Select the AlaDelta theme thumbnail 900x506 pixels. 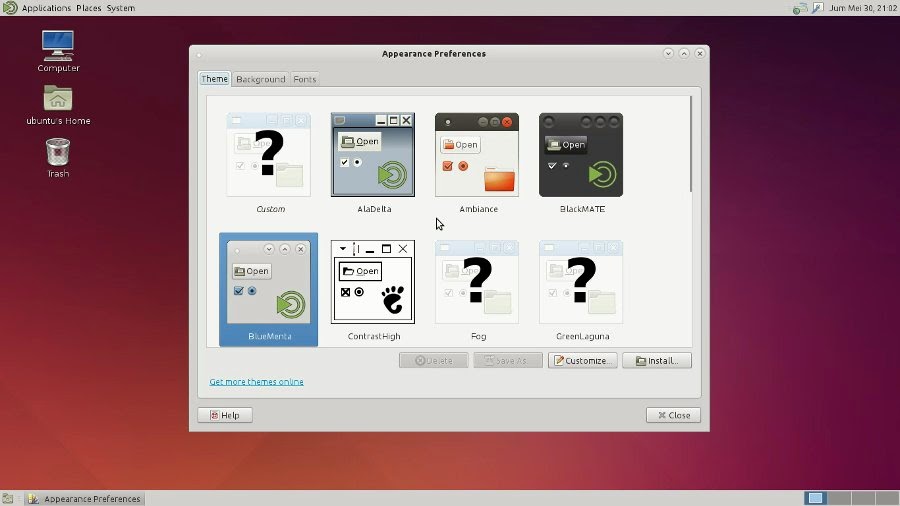pyautogui.click(x=373, y=155)
